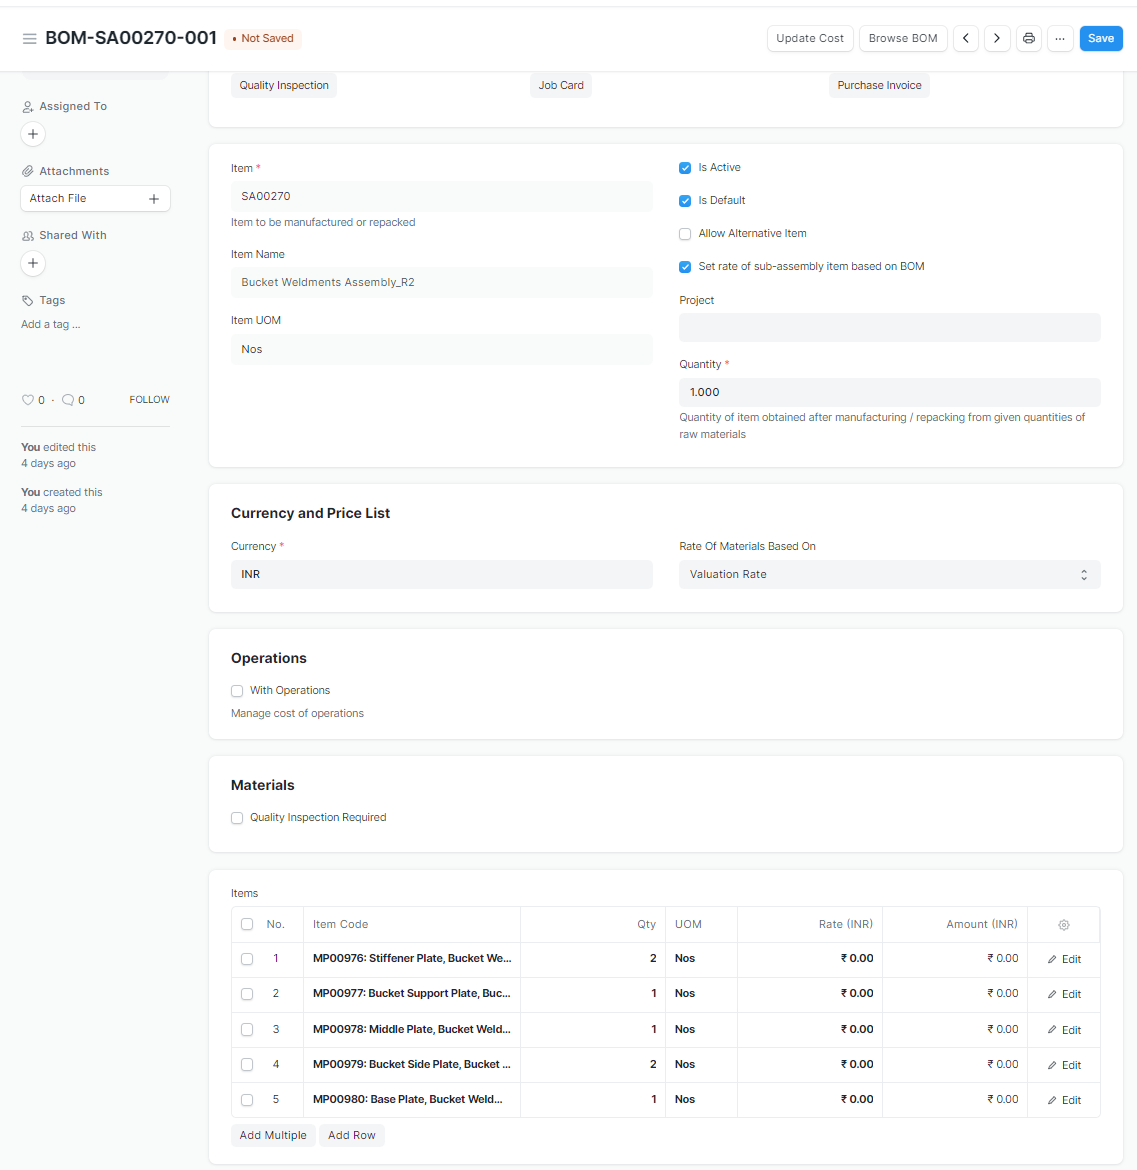The width and height of the screenshot is (1137, 1170).
Task: Open comments via the speech bubble icon
Action: (66, 399)
